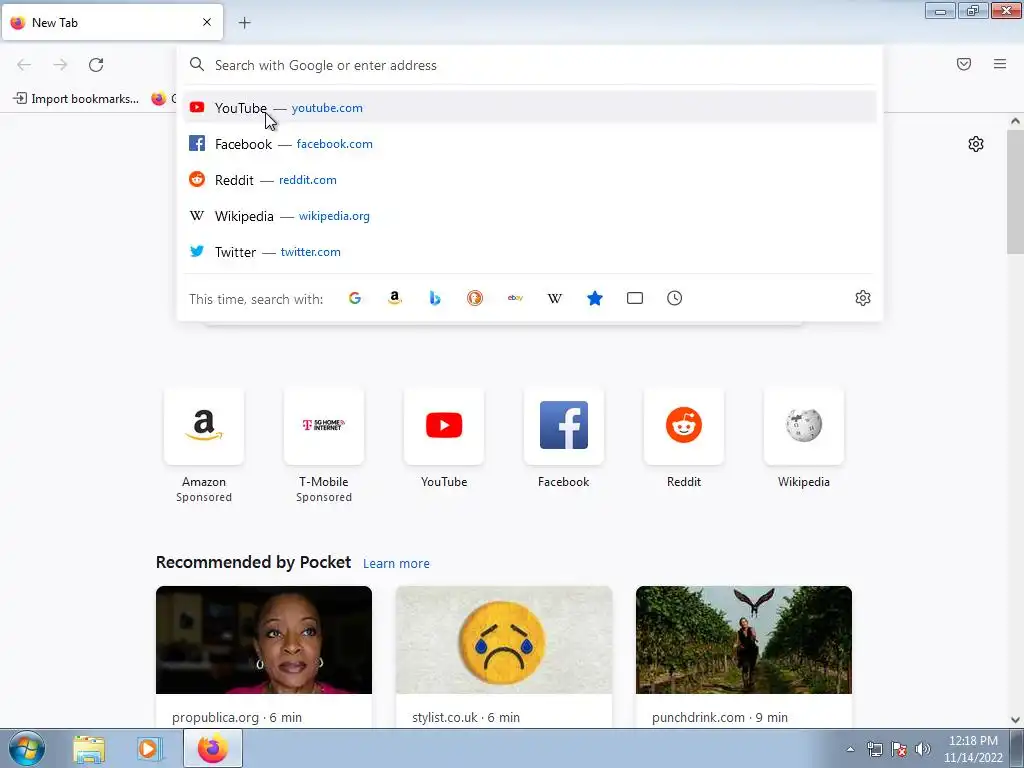Search this time with DuckDuckGo
The image size is (1024, 768).
coord(475,298)
